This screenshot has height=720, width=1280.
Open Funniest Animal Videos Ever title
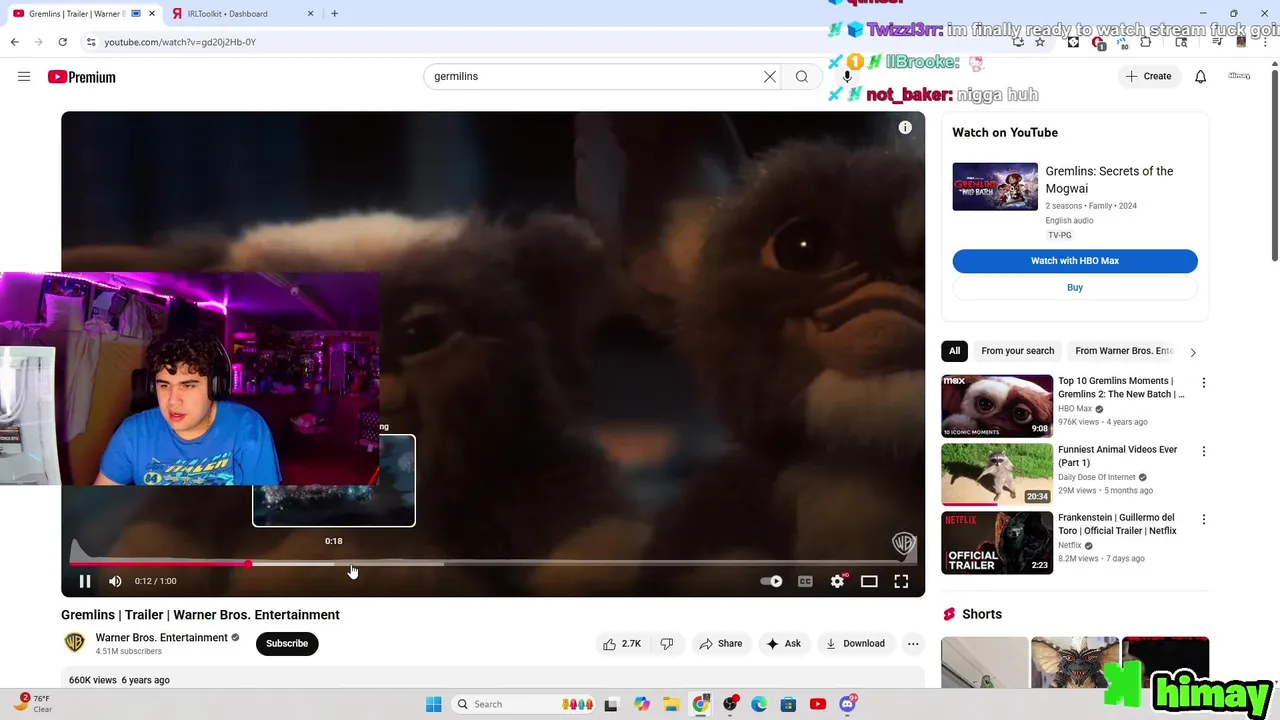1118,456
